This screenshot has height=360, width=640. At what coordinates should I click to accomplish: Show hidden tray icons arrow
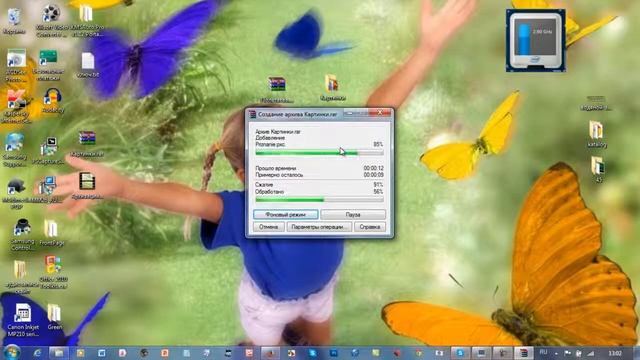pyautogui.click(x=557, y=353)
